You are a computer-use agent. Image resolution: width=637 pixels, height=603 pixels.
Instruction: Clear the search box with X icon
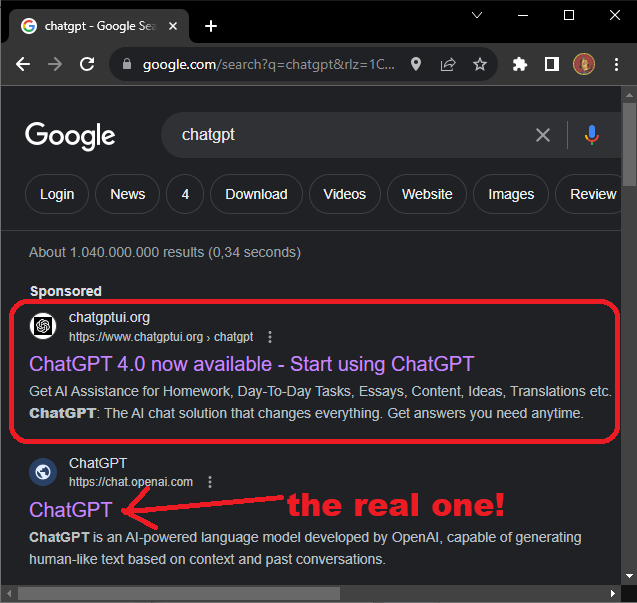point(543,135)
